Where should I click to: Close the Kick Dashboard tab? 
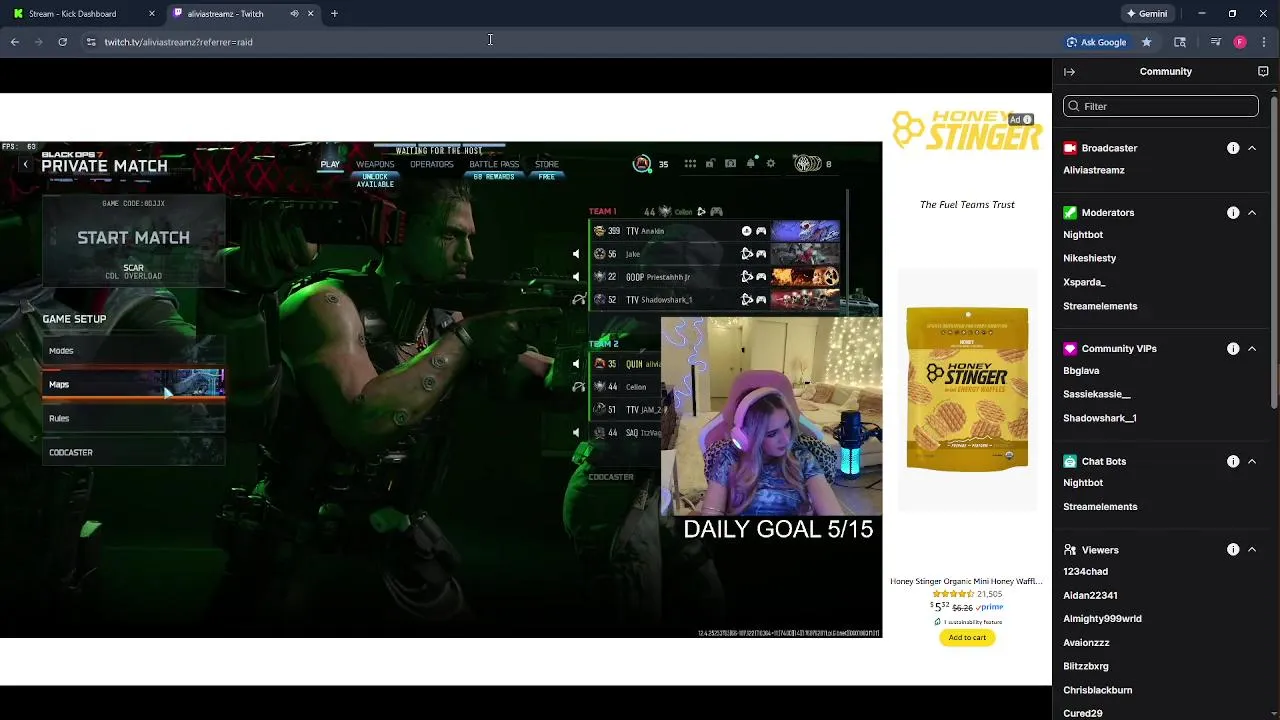[152, 14]
